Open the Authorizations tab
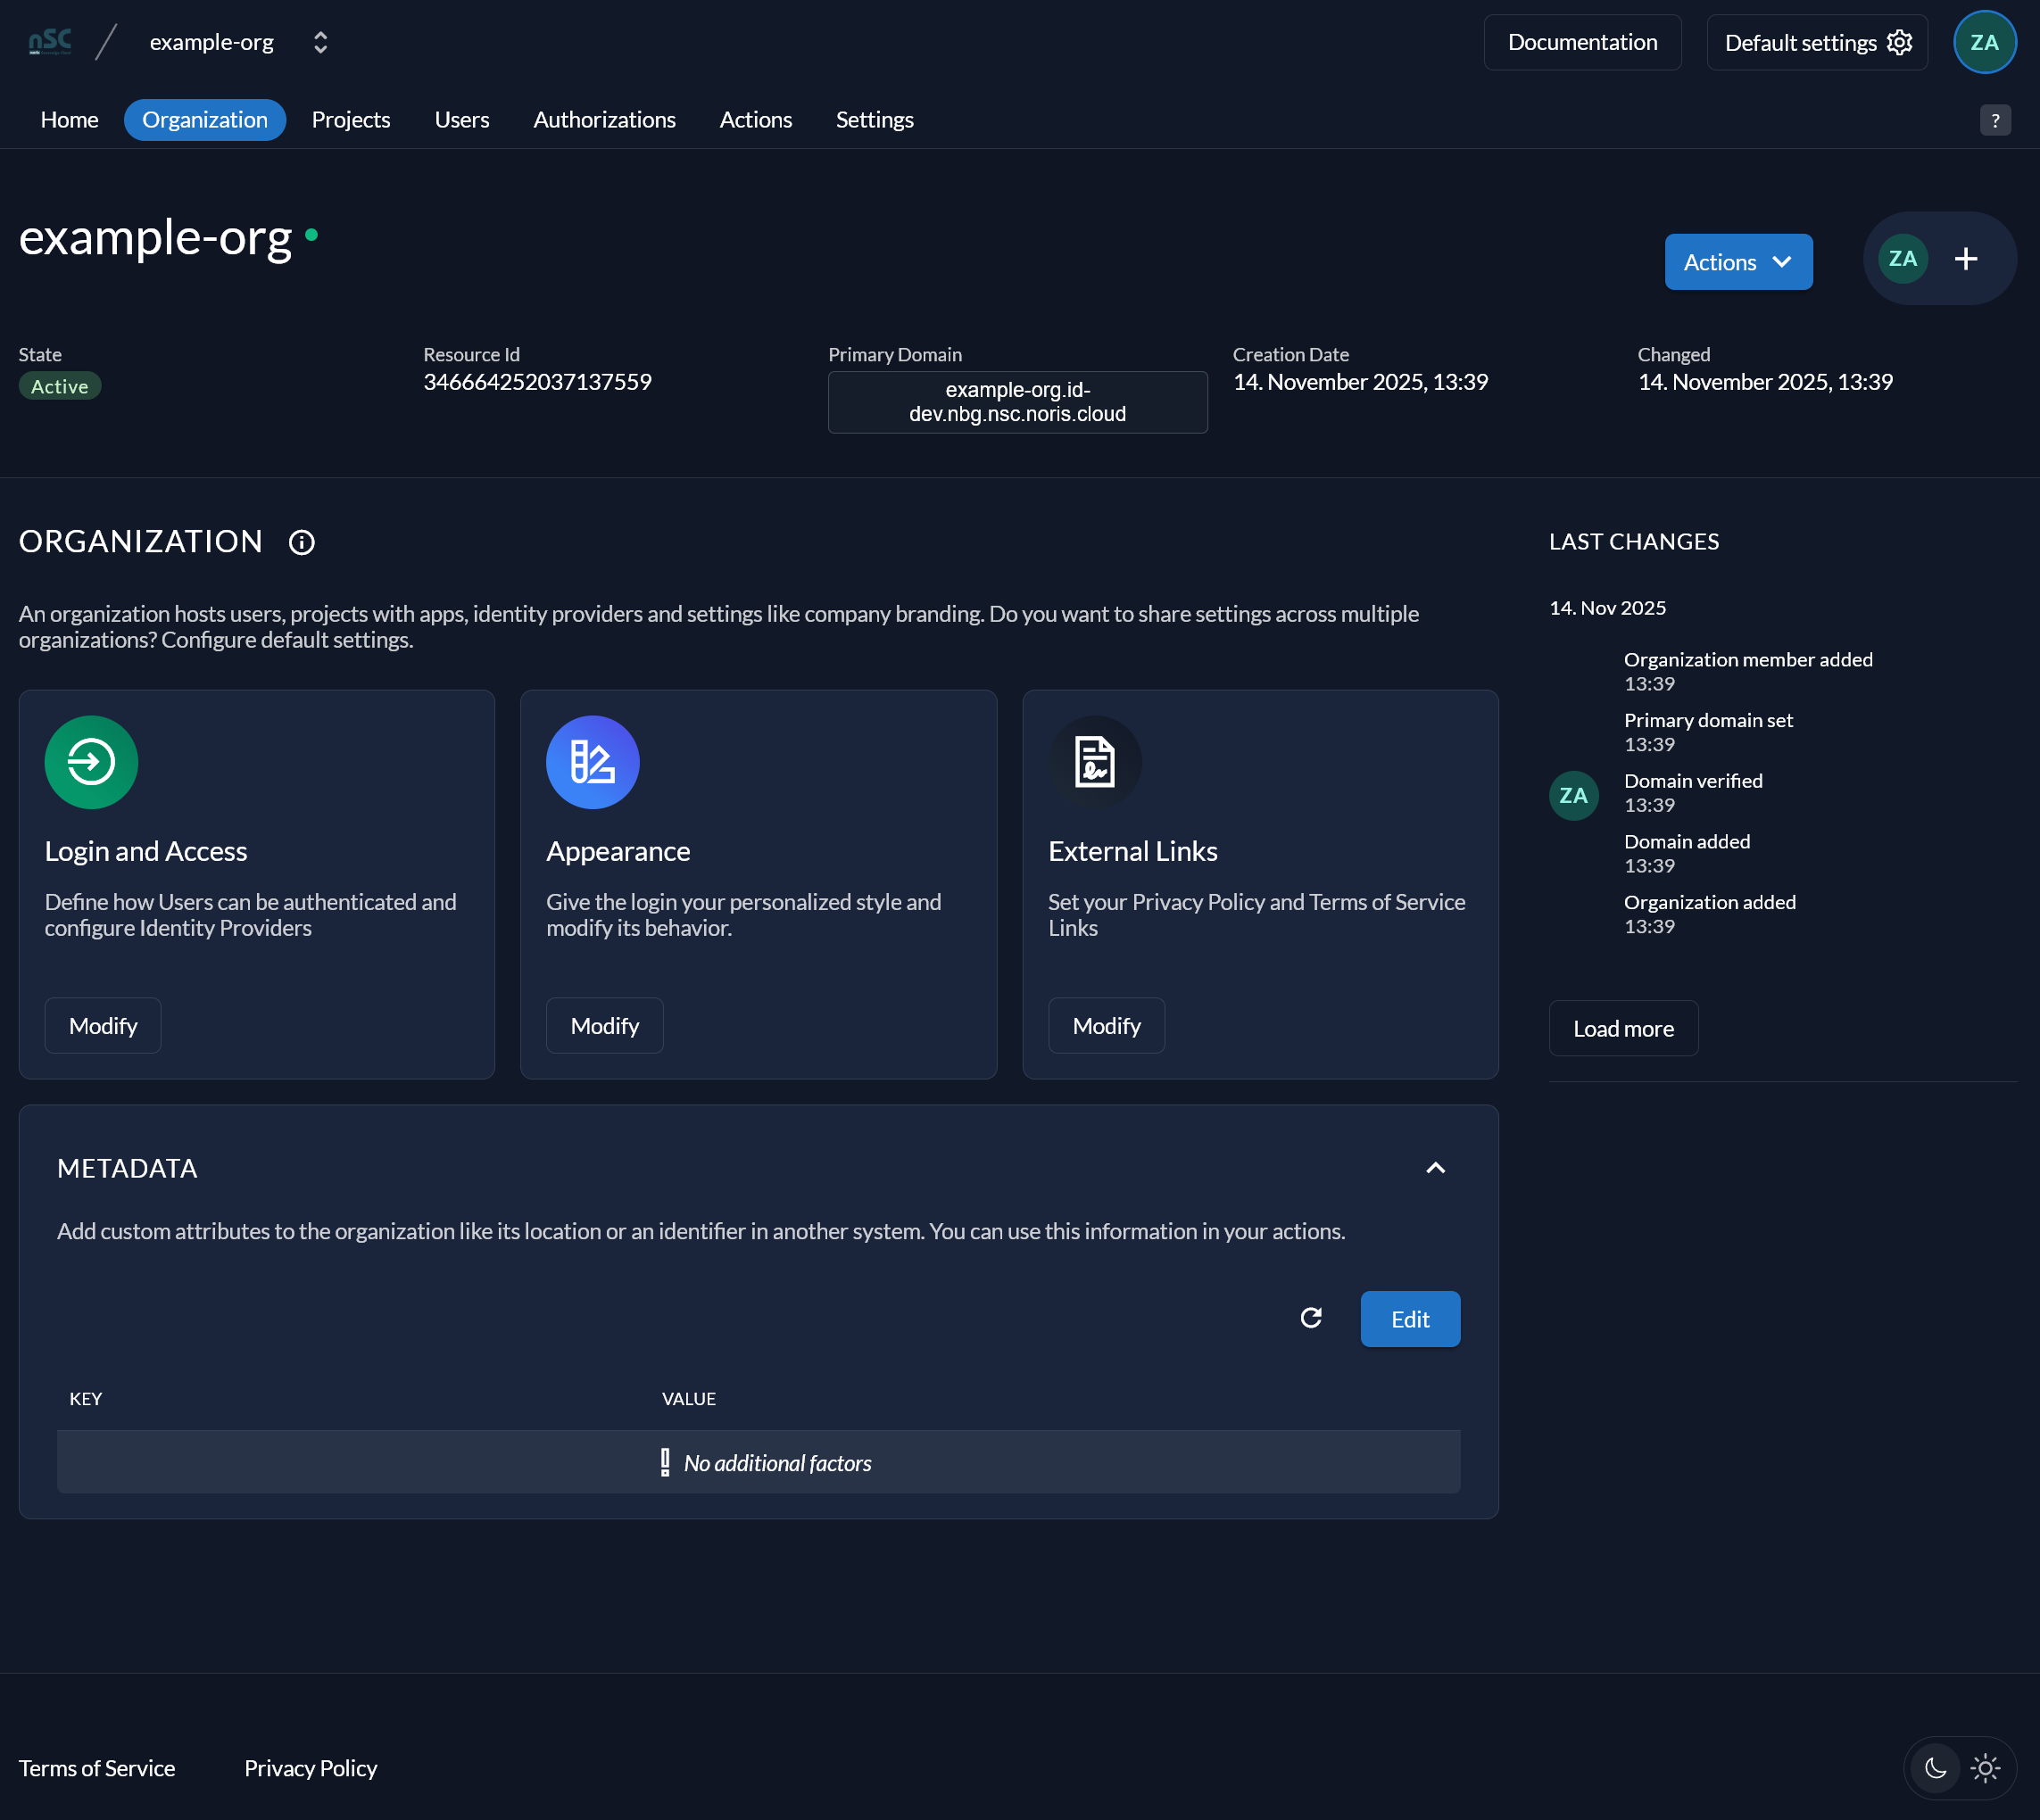Viewport: 2040px width, 1820px height. coord(605,120)
